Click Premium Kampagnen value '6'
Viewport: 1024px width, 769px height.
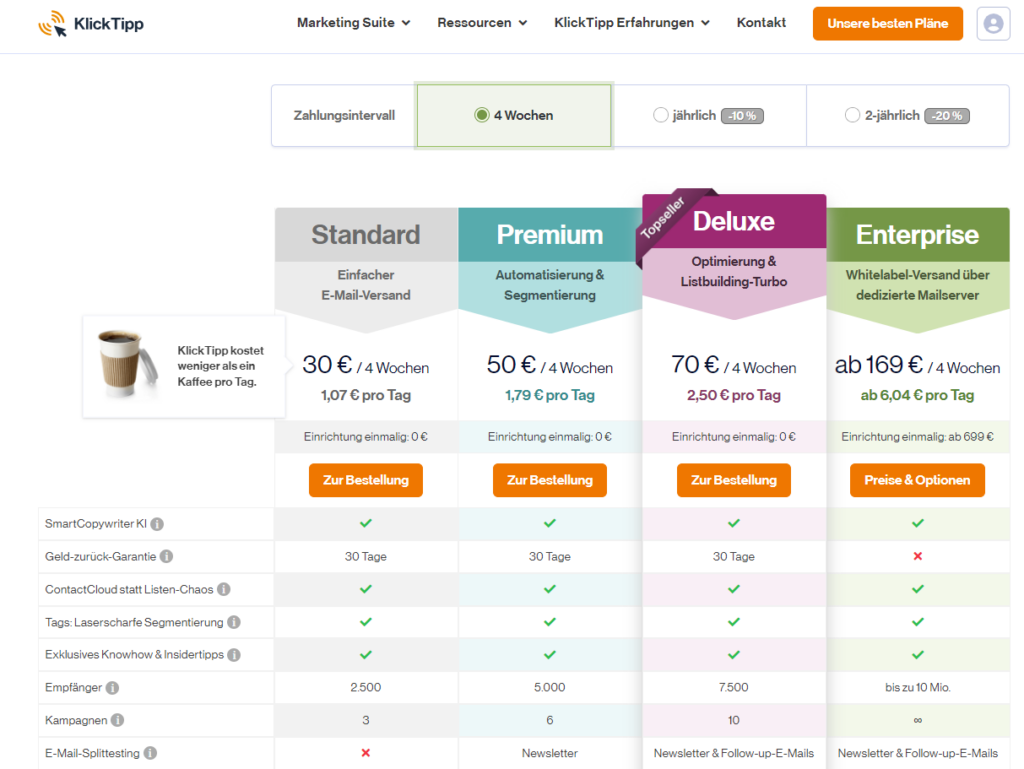point(550,720)
